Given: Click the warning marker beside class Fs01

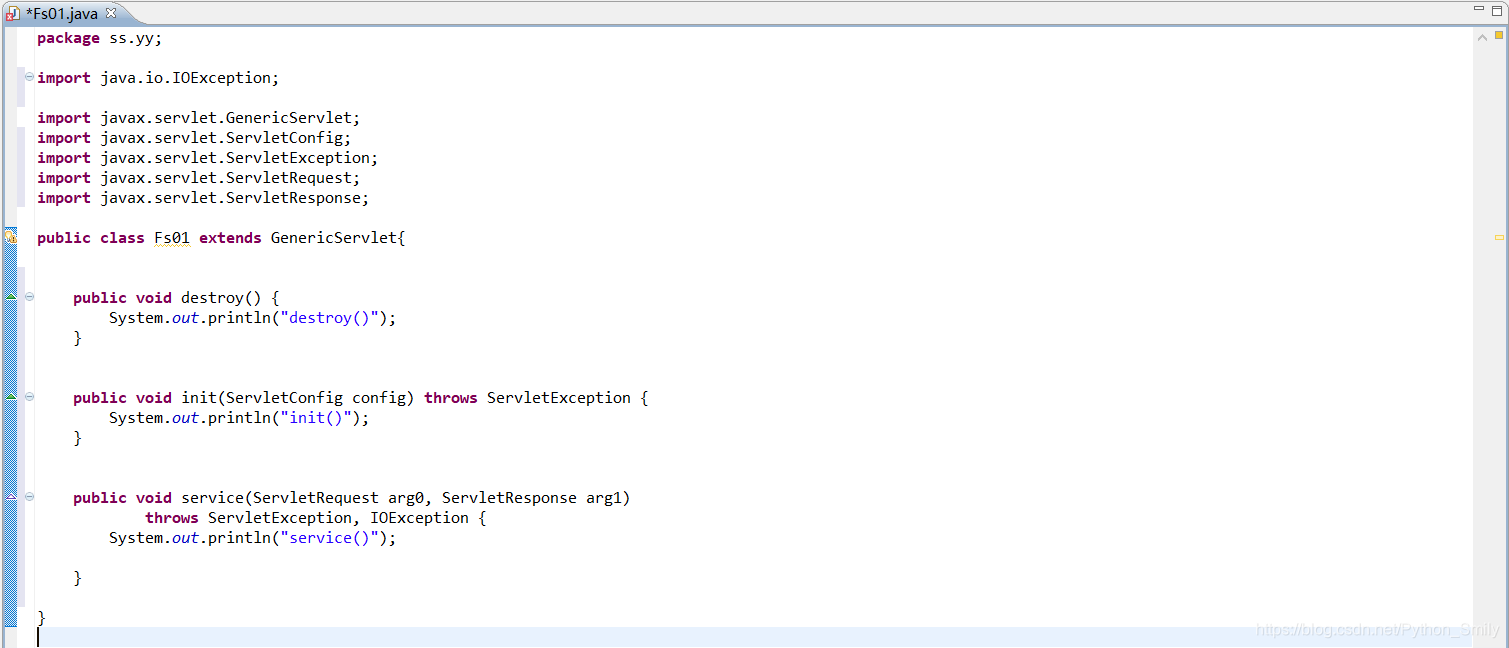Looking at the screenshot, I should pos(11,237).
